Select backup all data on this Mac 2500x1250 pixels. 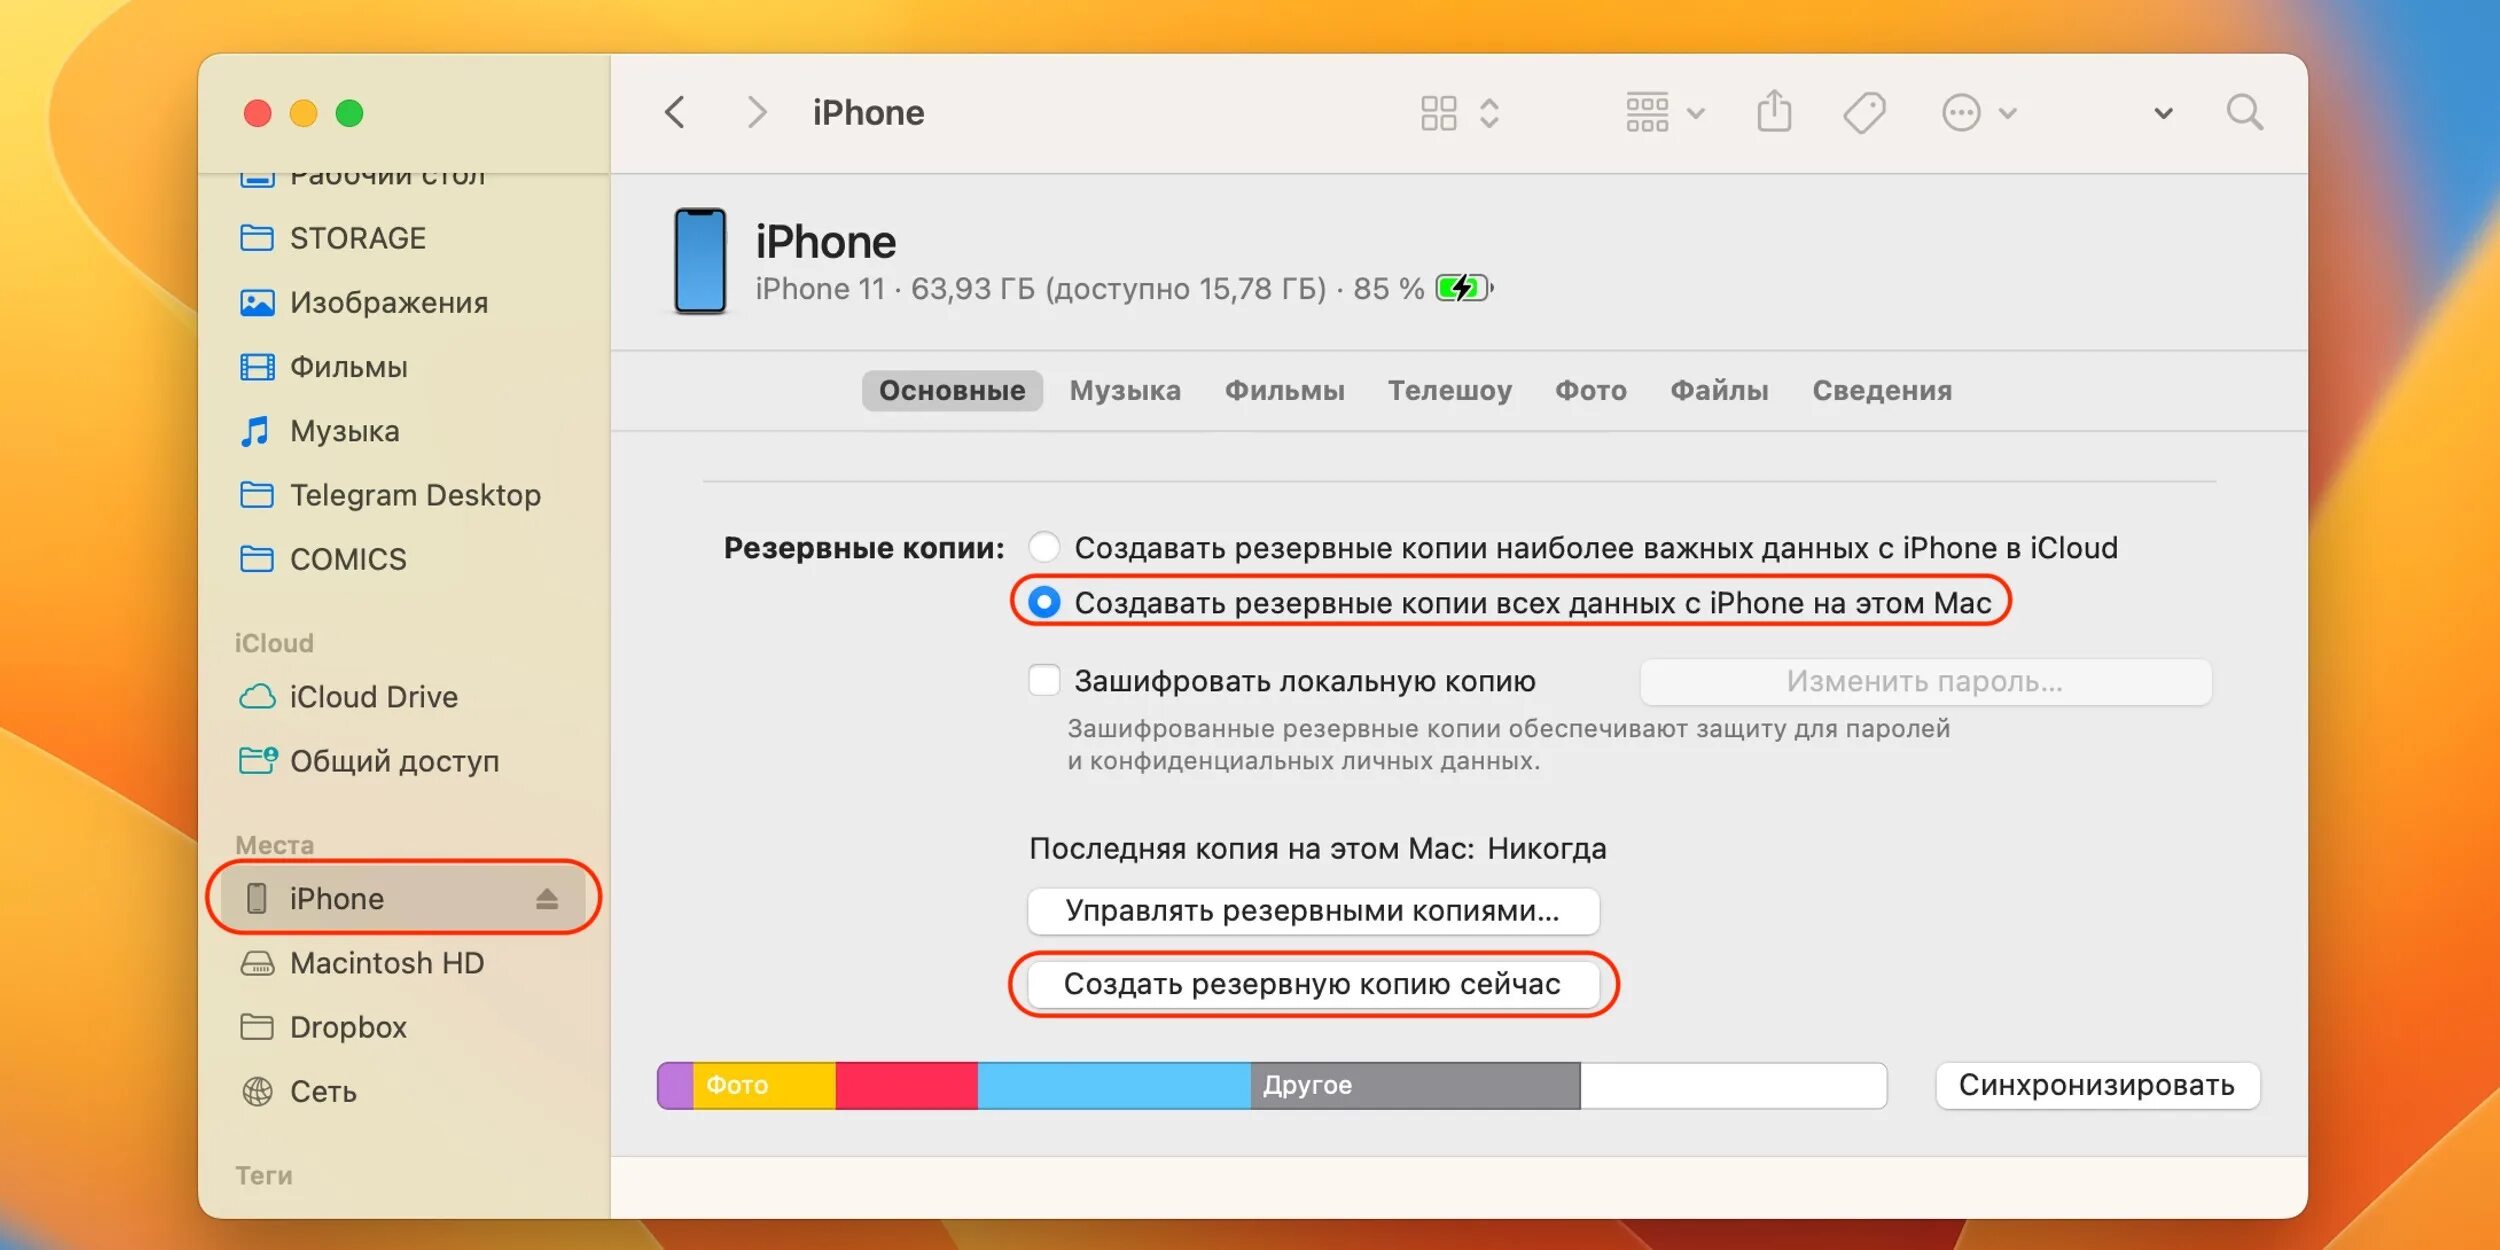point(1044,603)
